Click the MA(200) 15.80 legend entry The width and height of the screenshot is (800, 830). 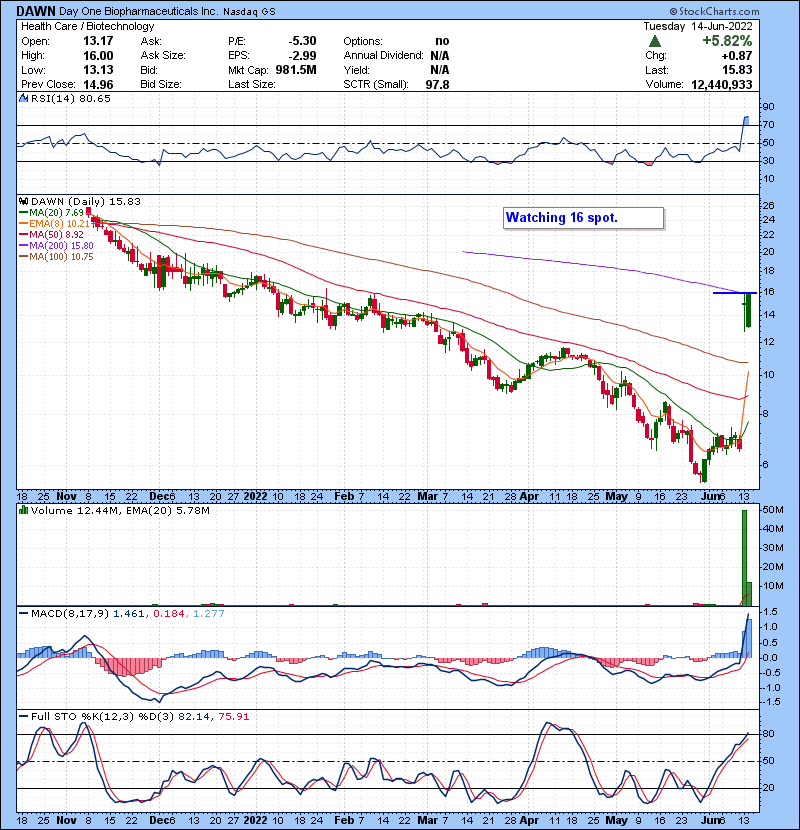(57, 246)
